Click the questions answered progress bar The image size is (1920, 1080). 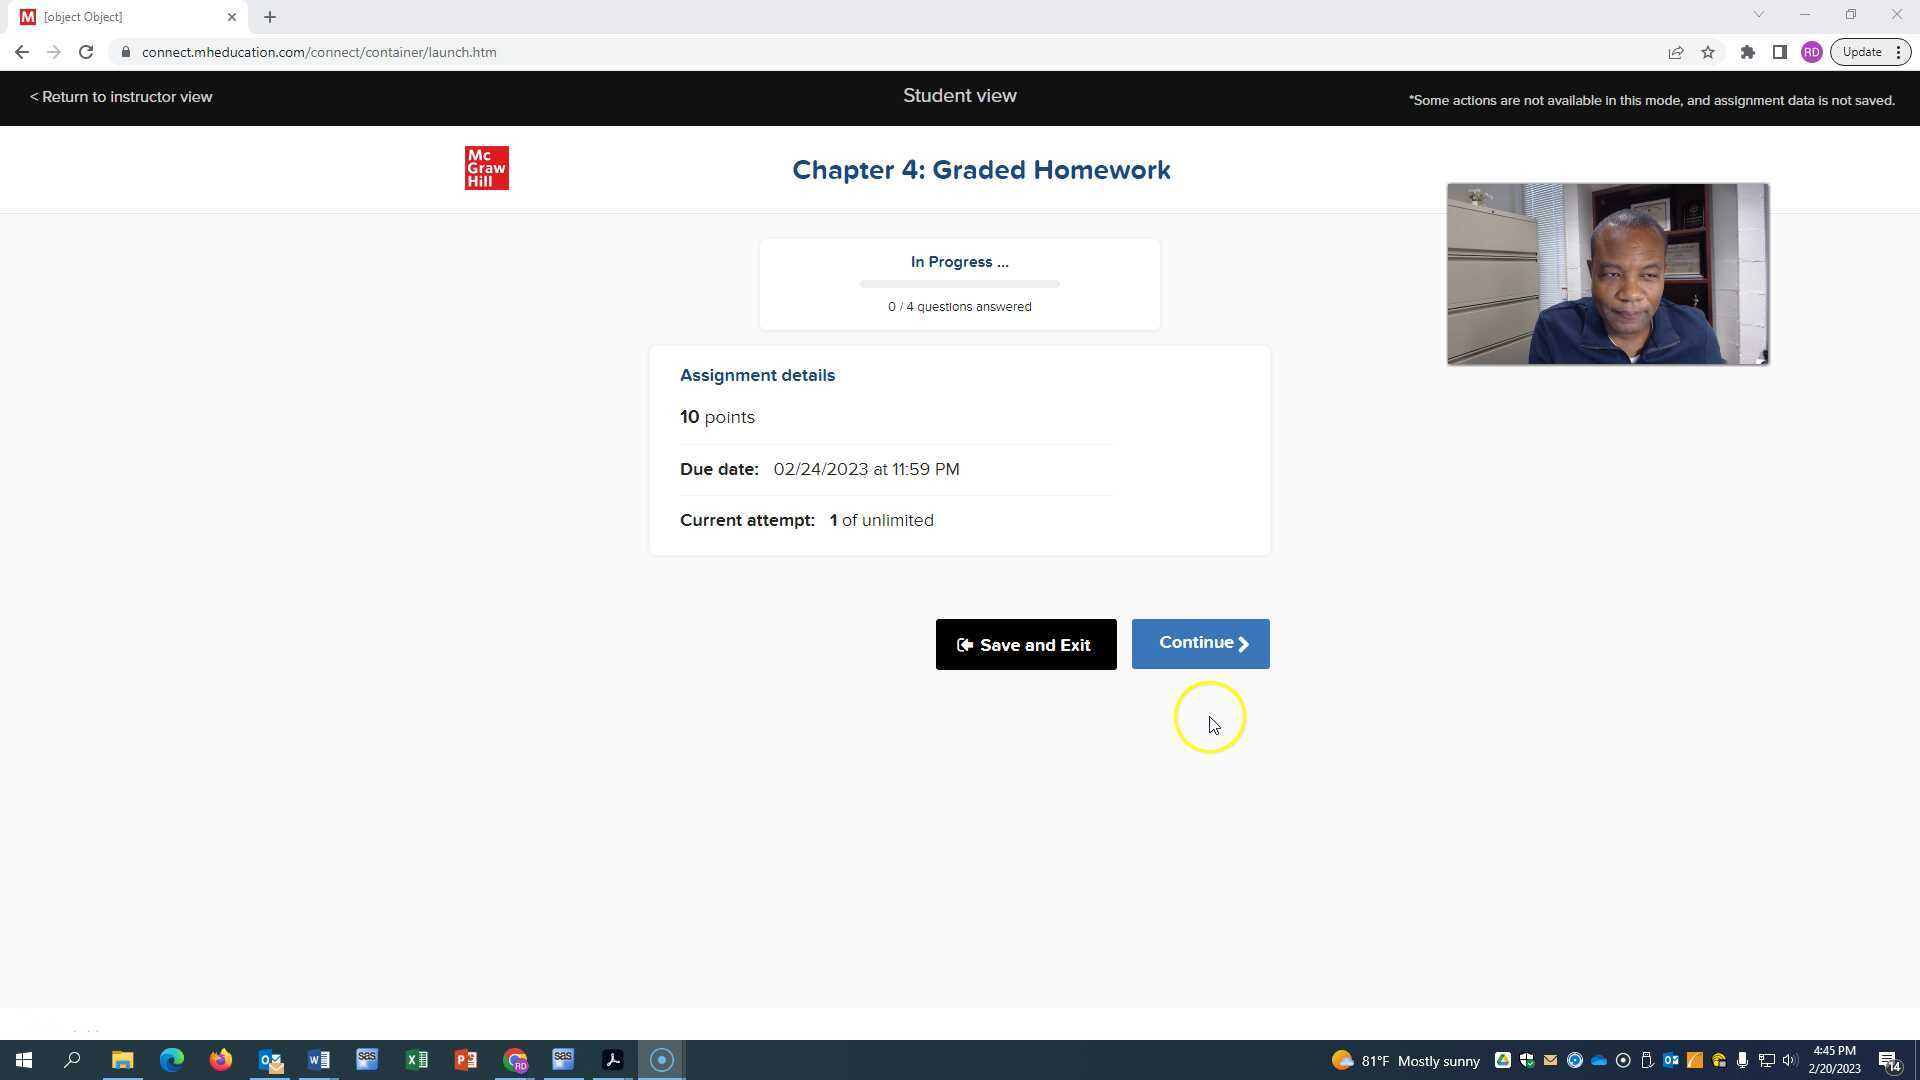coord(959,284)
